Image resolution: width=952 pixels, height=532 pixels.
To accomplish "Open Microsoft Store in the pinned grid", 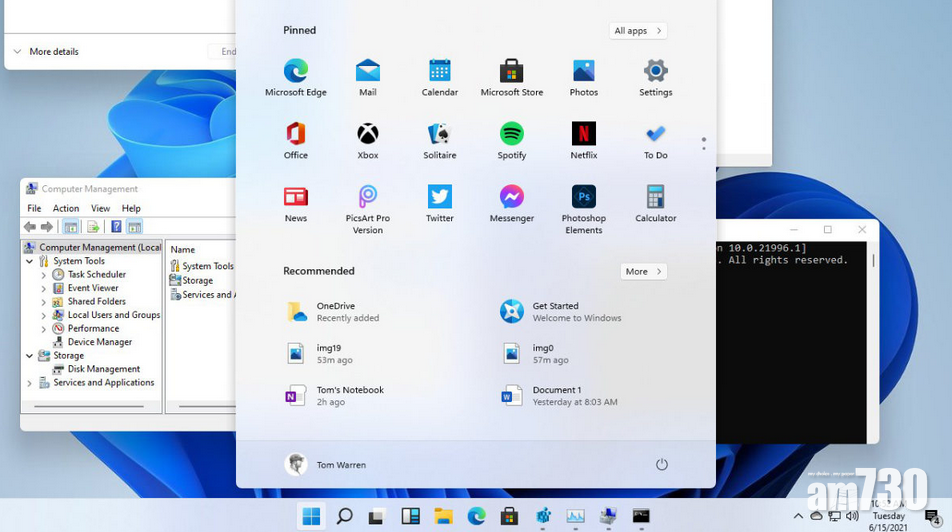I will pos(511,78).
